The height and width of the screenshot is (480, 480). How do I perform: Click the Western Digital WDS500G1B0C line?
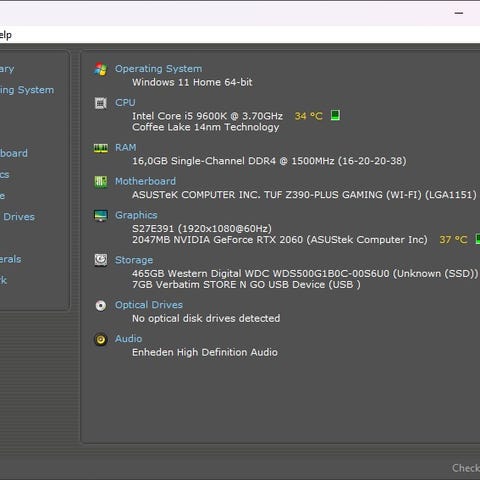(x=305, y=274)
